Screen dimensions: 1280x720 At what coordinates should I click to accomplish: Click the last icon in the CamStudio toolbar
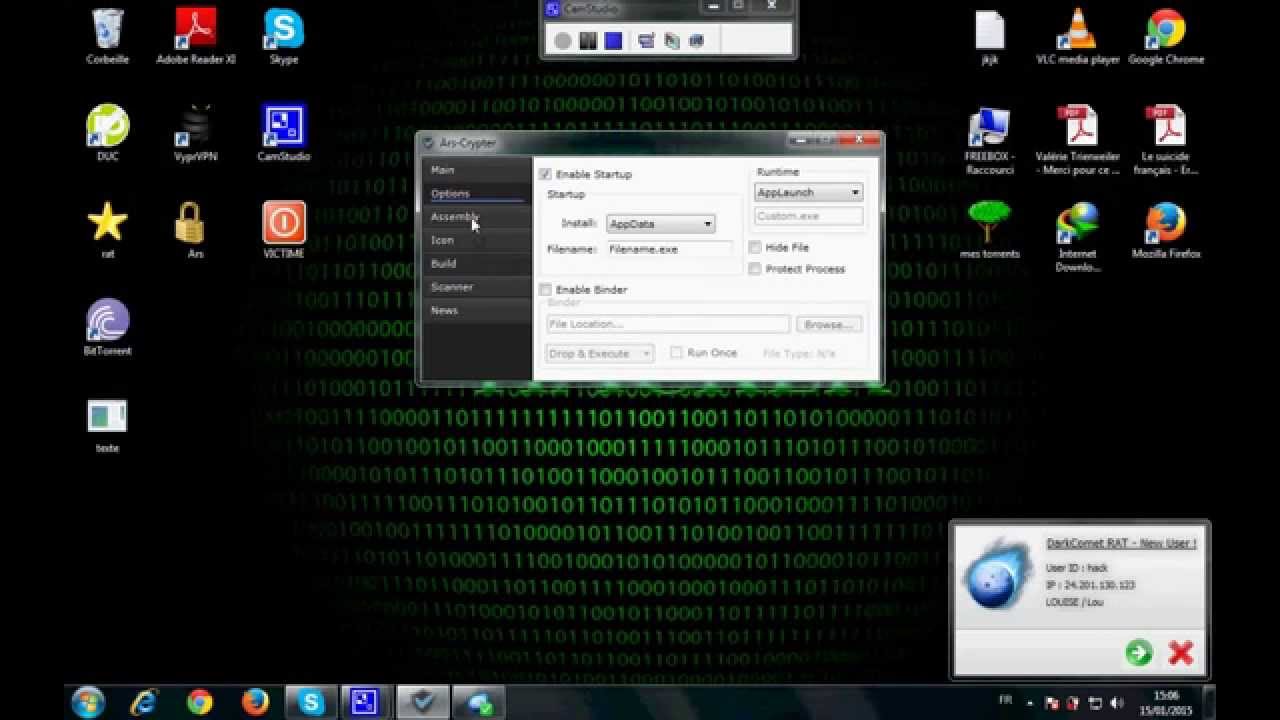(697, 40)
